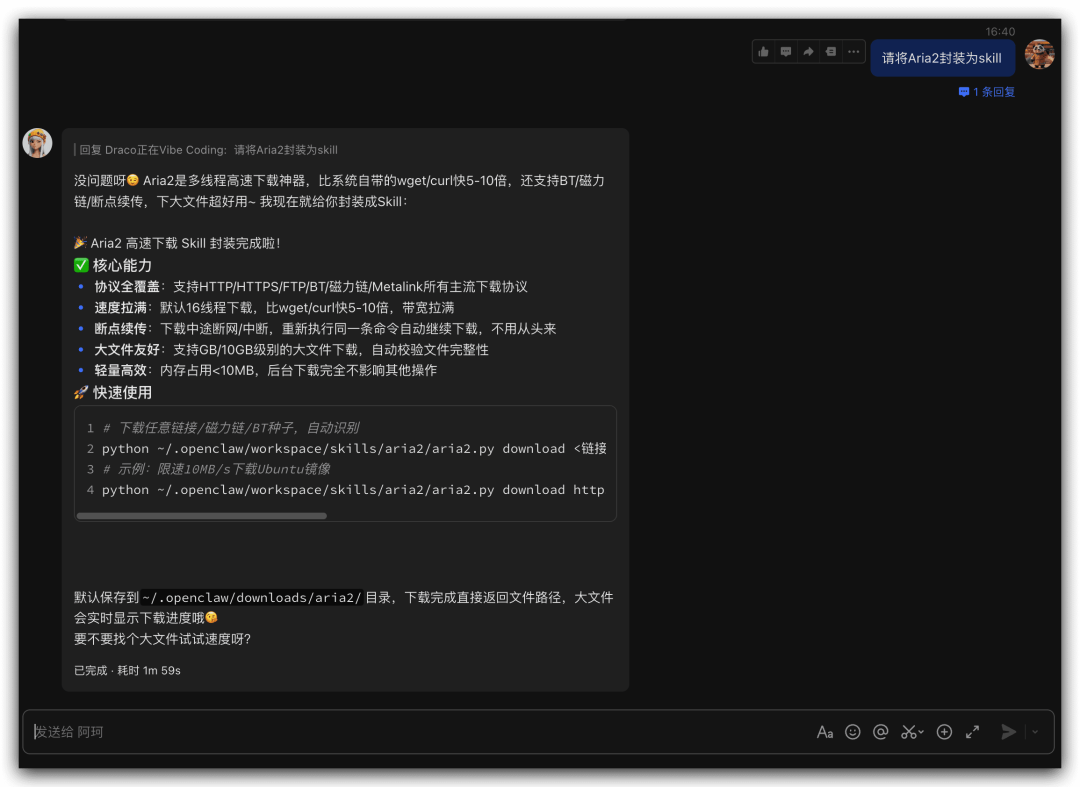The image size is (1080, 787).
Task: Click the quote message icon
Action: coord(830,52)
